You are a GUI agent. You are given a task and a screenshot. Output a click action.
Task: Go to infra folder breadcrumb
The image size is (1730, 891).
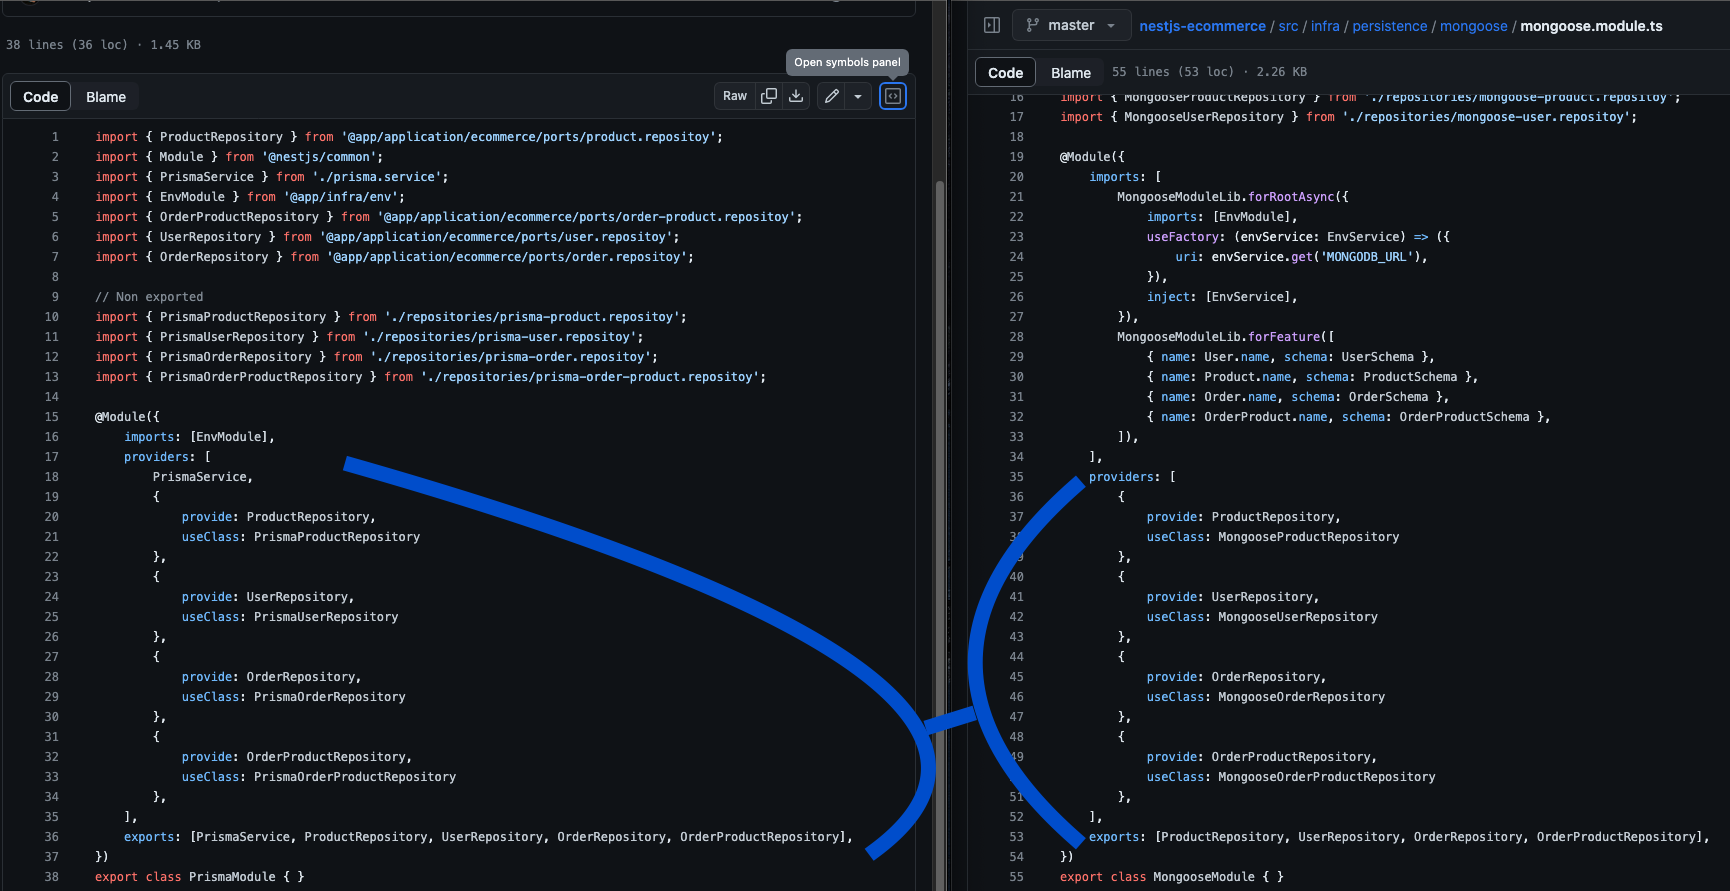(x=1325, y=26)
